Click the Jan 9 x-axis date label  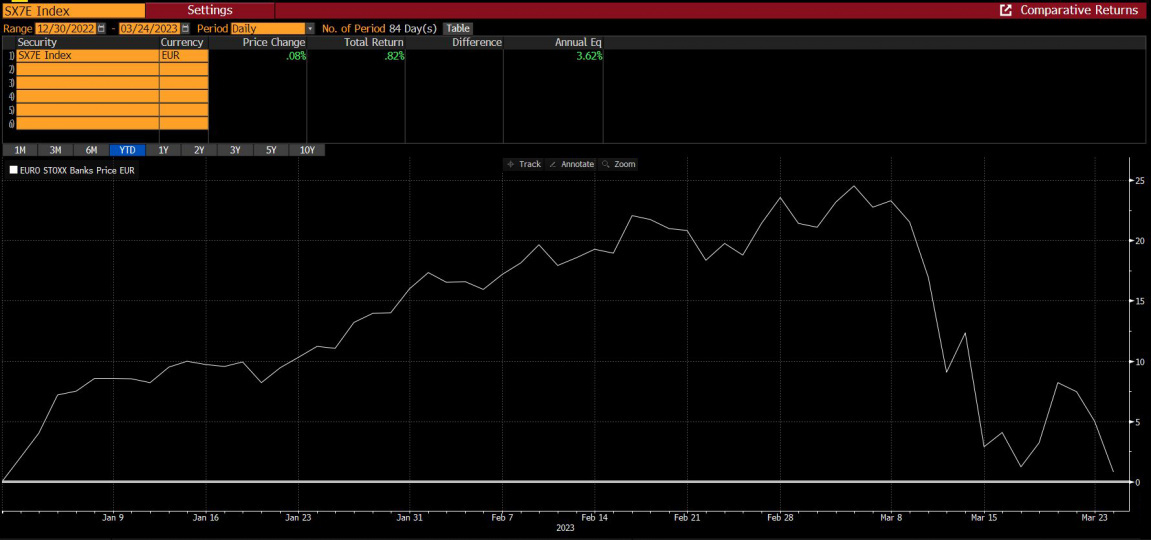(112, 517)
